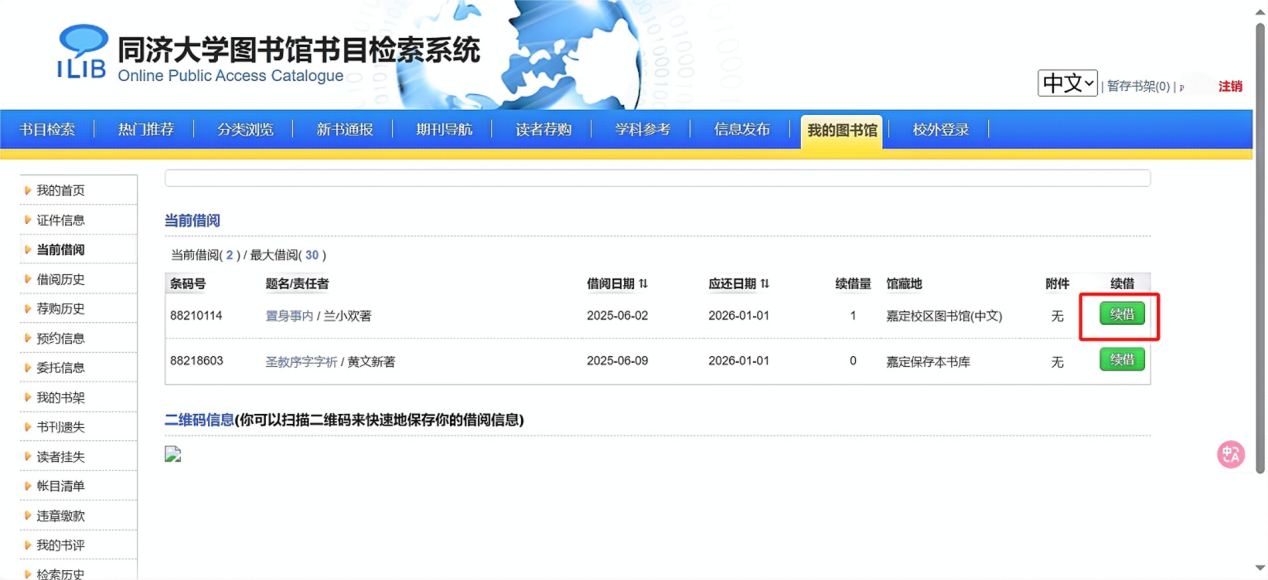Click the ILIB logo icon
Screen dimensions: 1268x580
[x=83, y=52]
